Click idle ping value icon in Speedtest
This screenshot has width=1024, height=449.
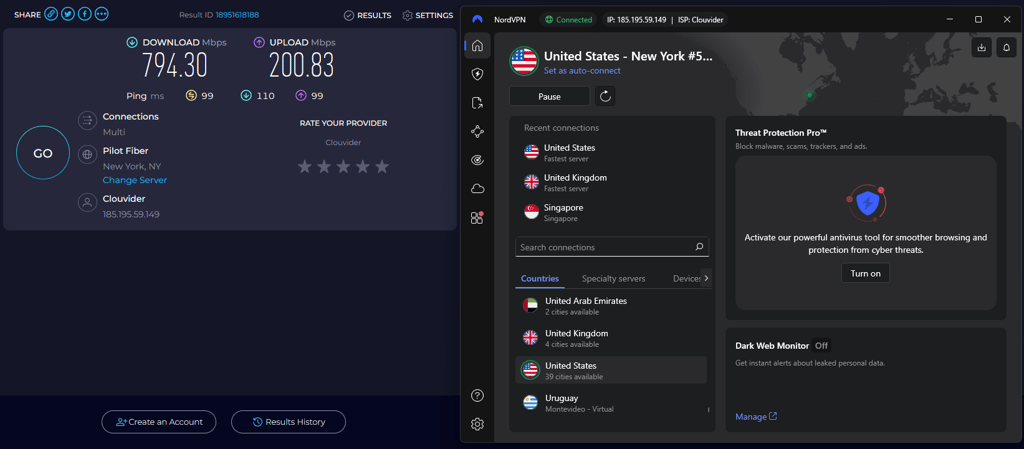(x=191, y=96)
